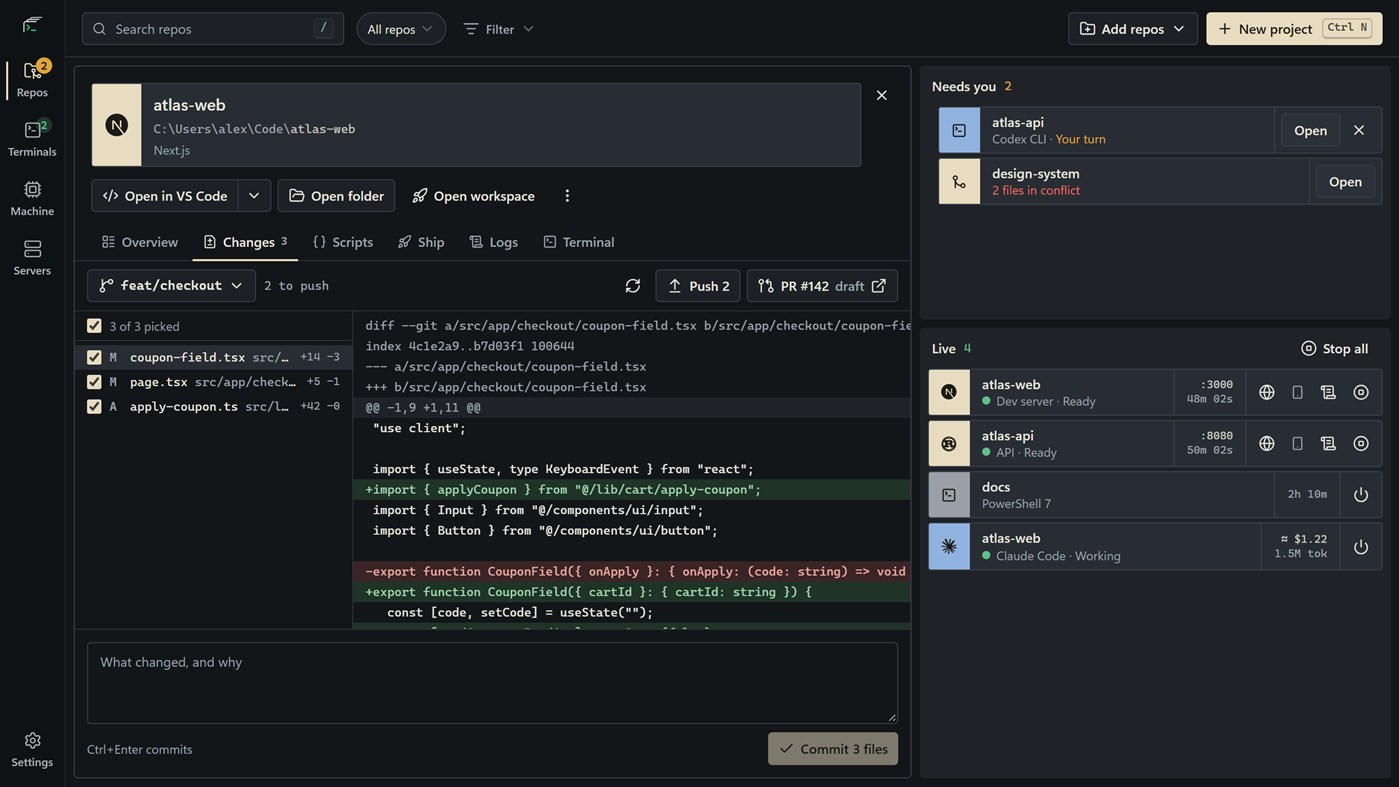The image size is (1399, 787).
Task: Open the more options kebab menu
Action: 567,196
